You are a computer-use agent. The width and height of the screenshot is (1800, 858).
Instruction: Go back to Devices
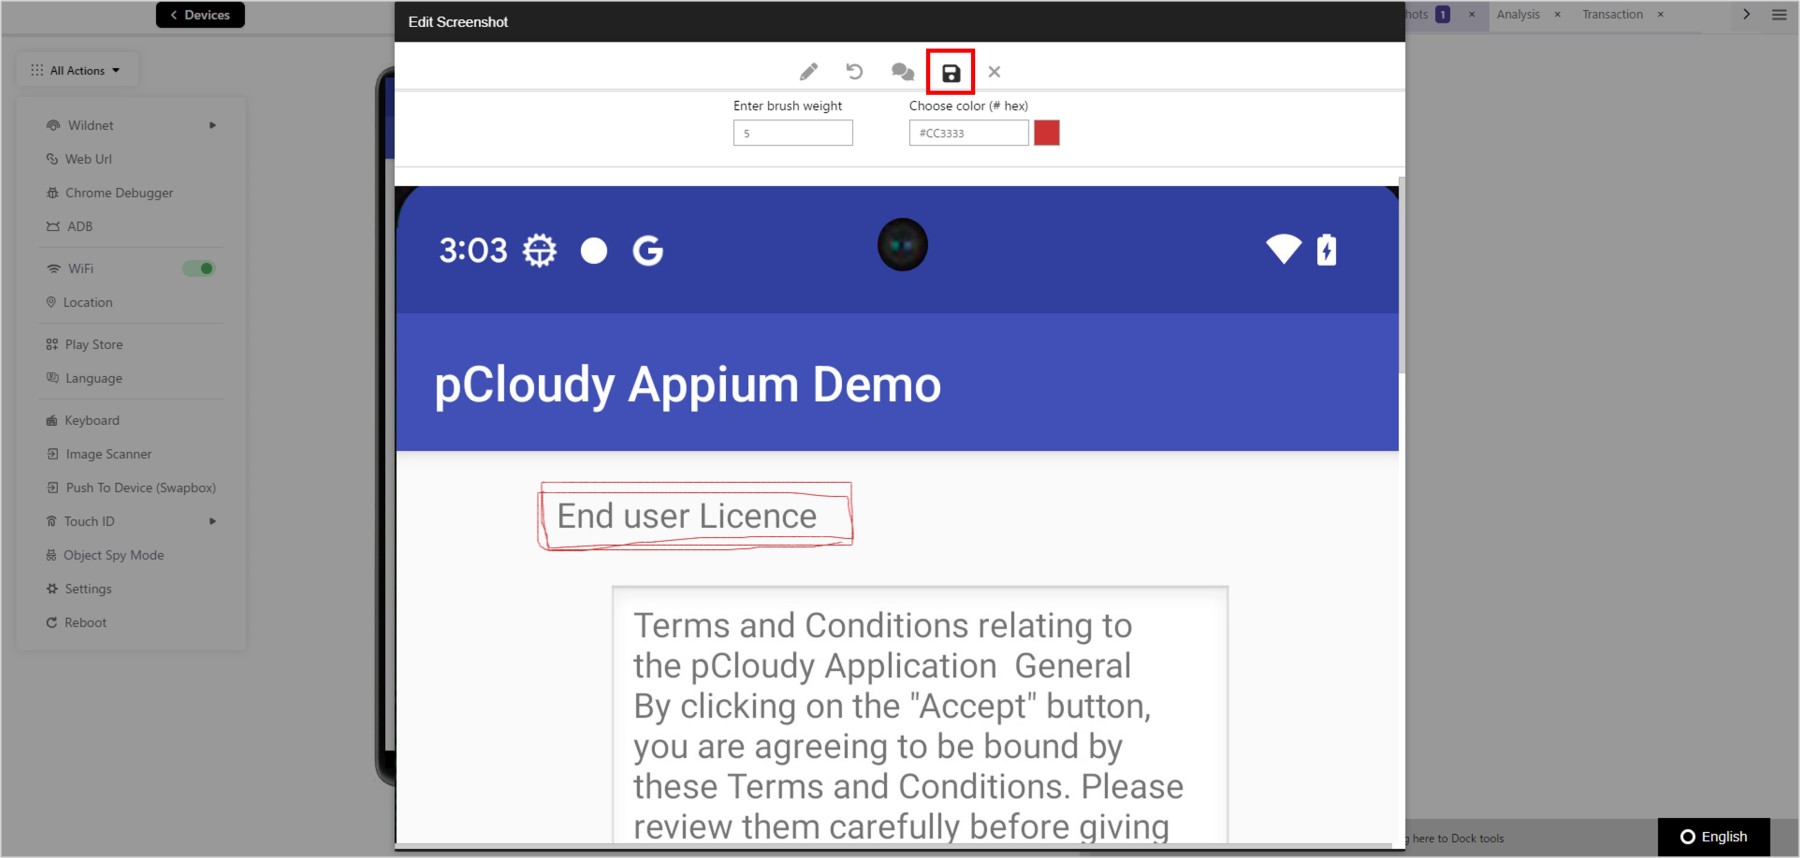200,15
